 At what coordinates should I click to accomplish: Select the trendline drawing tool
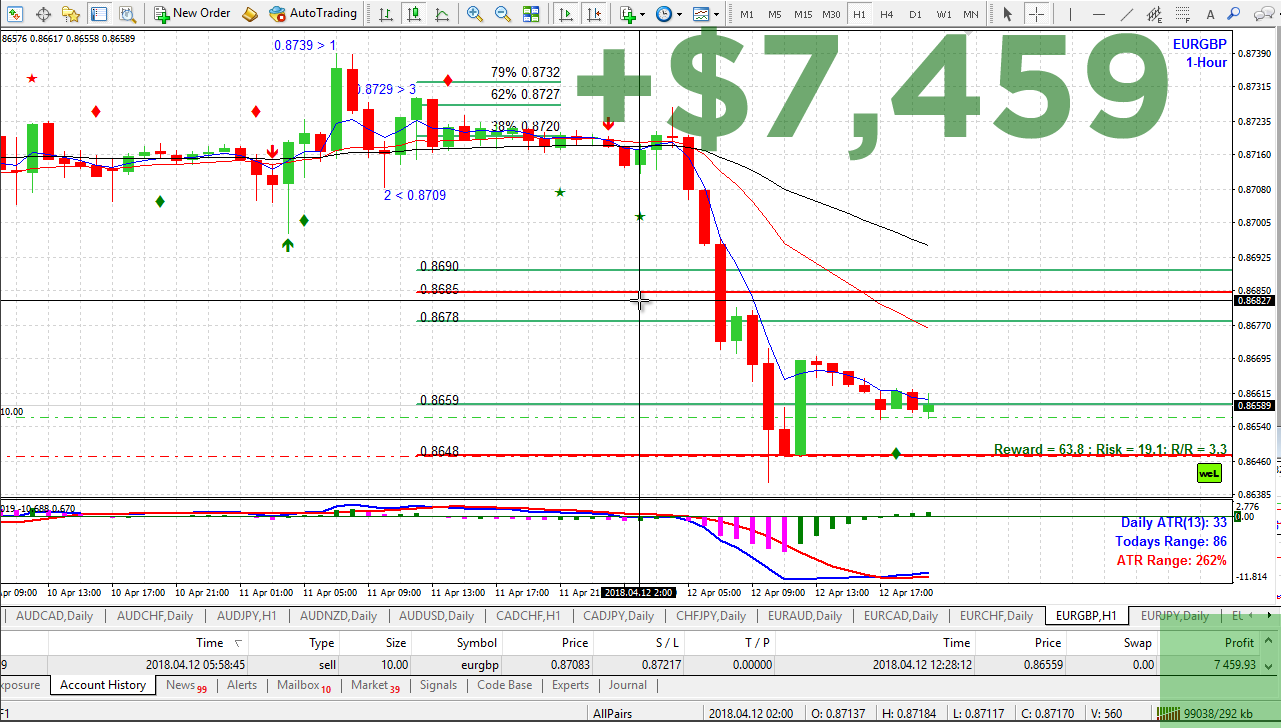1127,14
